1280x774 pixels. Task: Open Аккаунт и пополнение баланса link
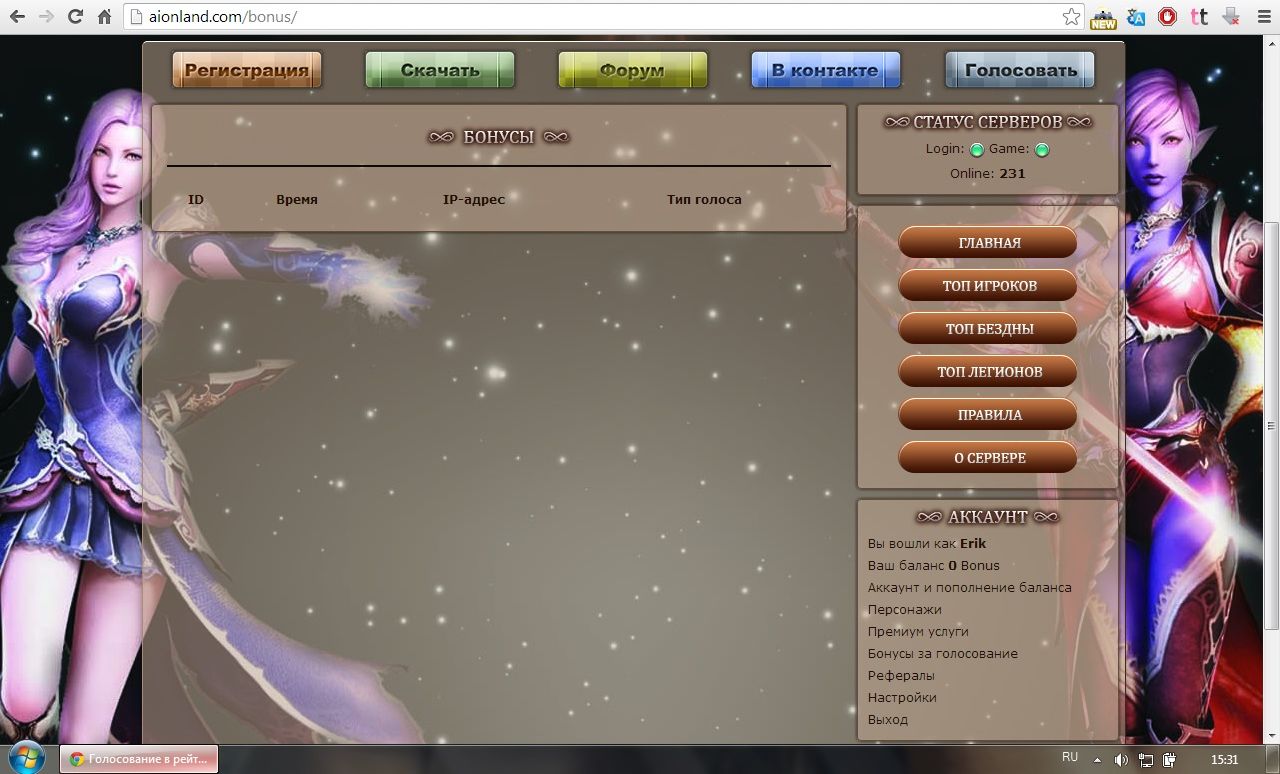tap(970, 587)
